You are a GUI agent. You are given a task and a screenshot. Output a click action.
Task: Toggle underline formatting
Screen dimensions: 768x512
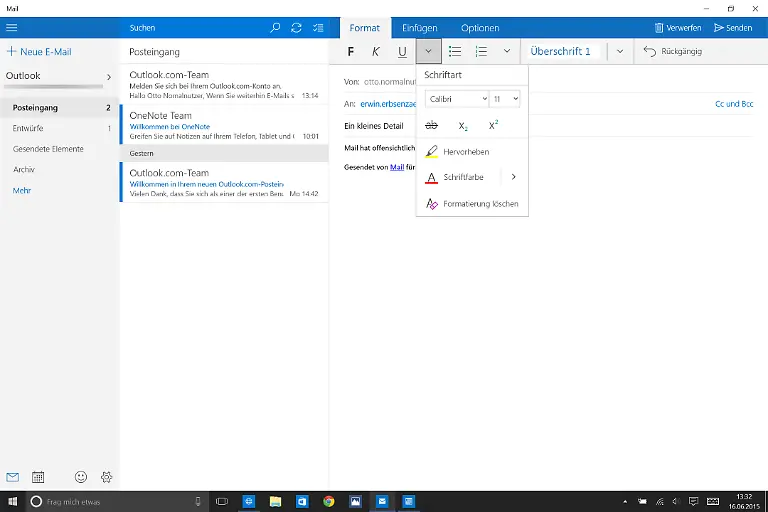click(402, 51)
